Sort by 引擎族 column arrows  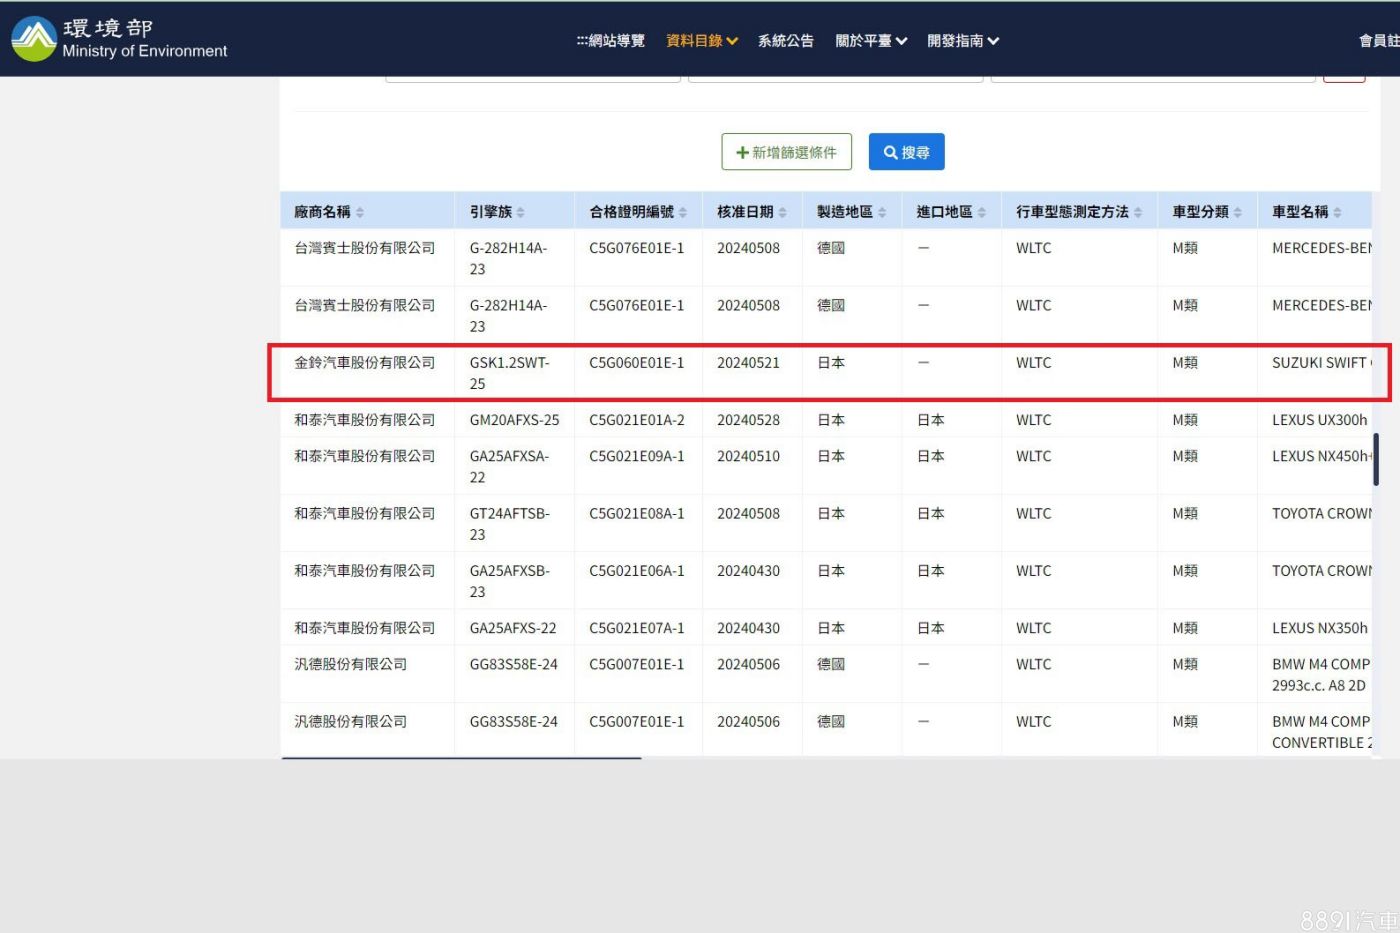521,212
